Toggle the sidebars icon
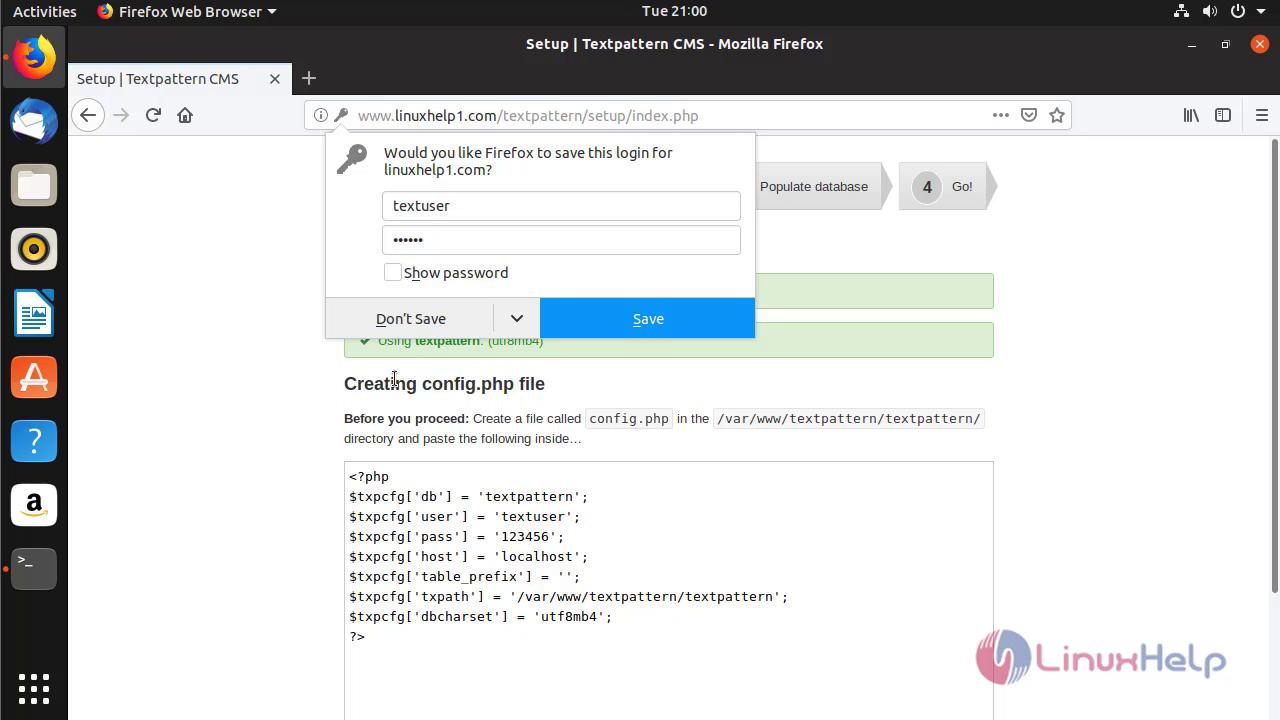Screen dimensions: 1280x720 click(x=1223, y=115)
